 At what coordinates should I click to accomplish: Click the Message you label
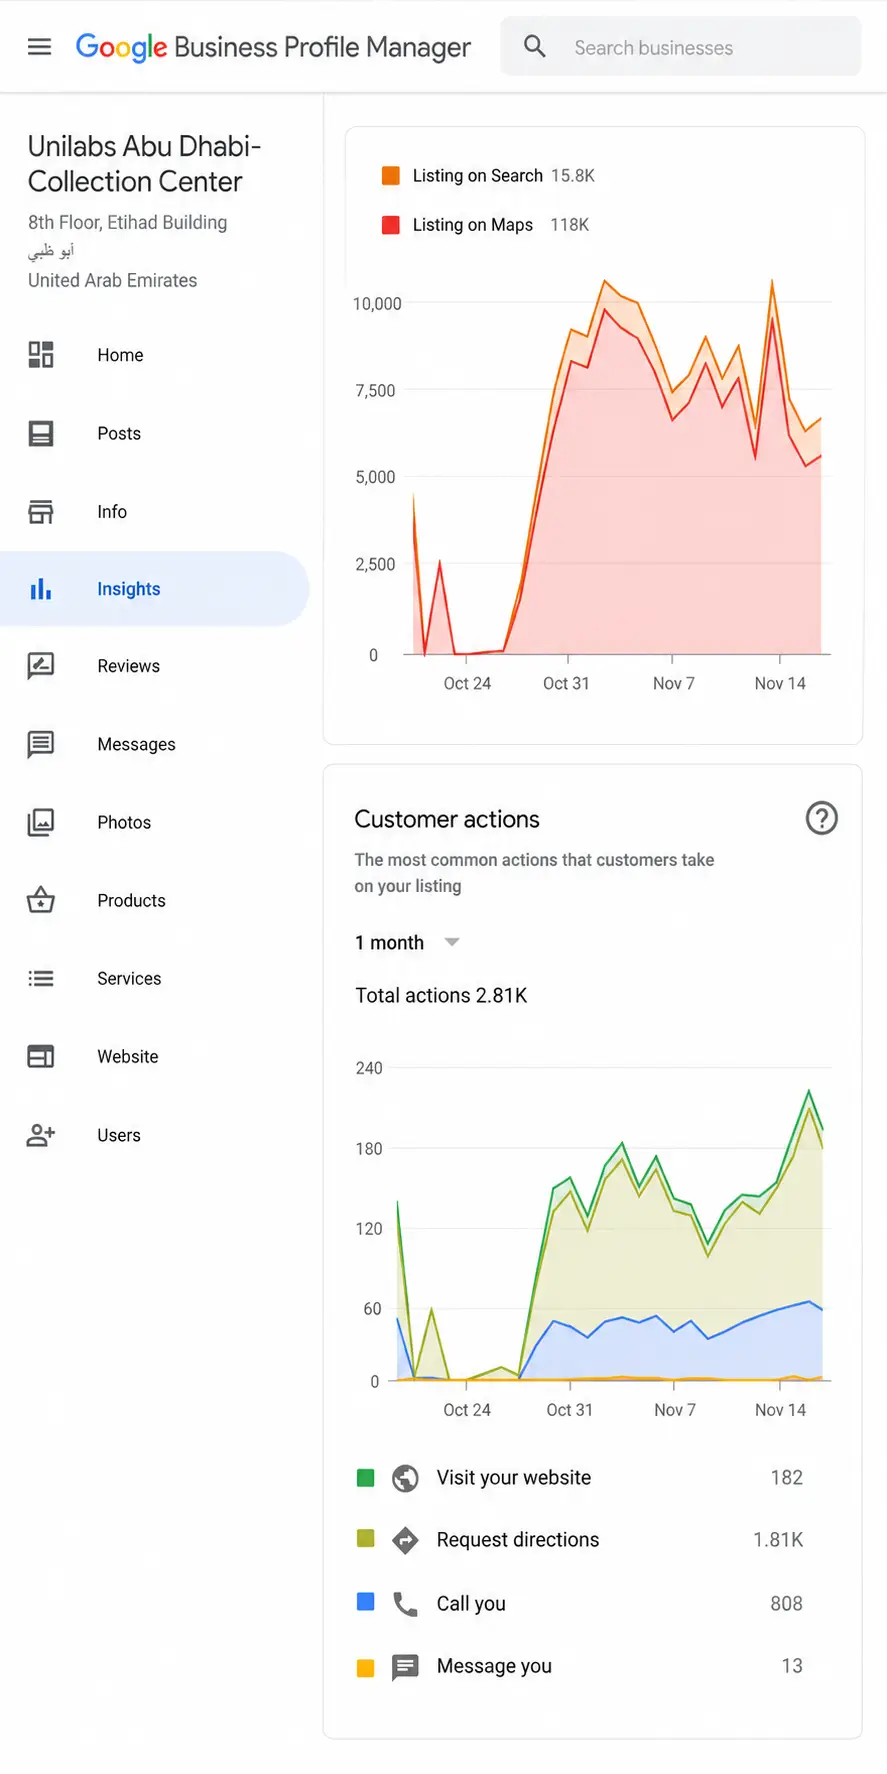click(494, 1666)
